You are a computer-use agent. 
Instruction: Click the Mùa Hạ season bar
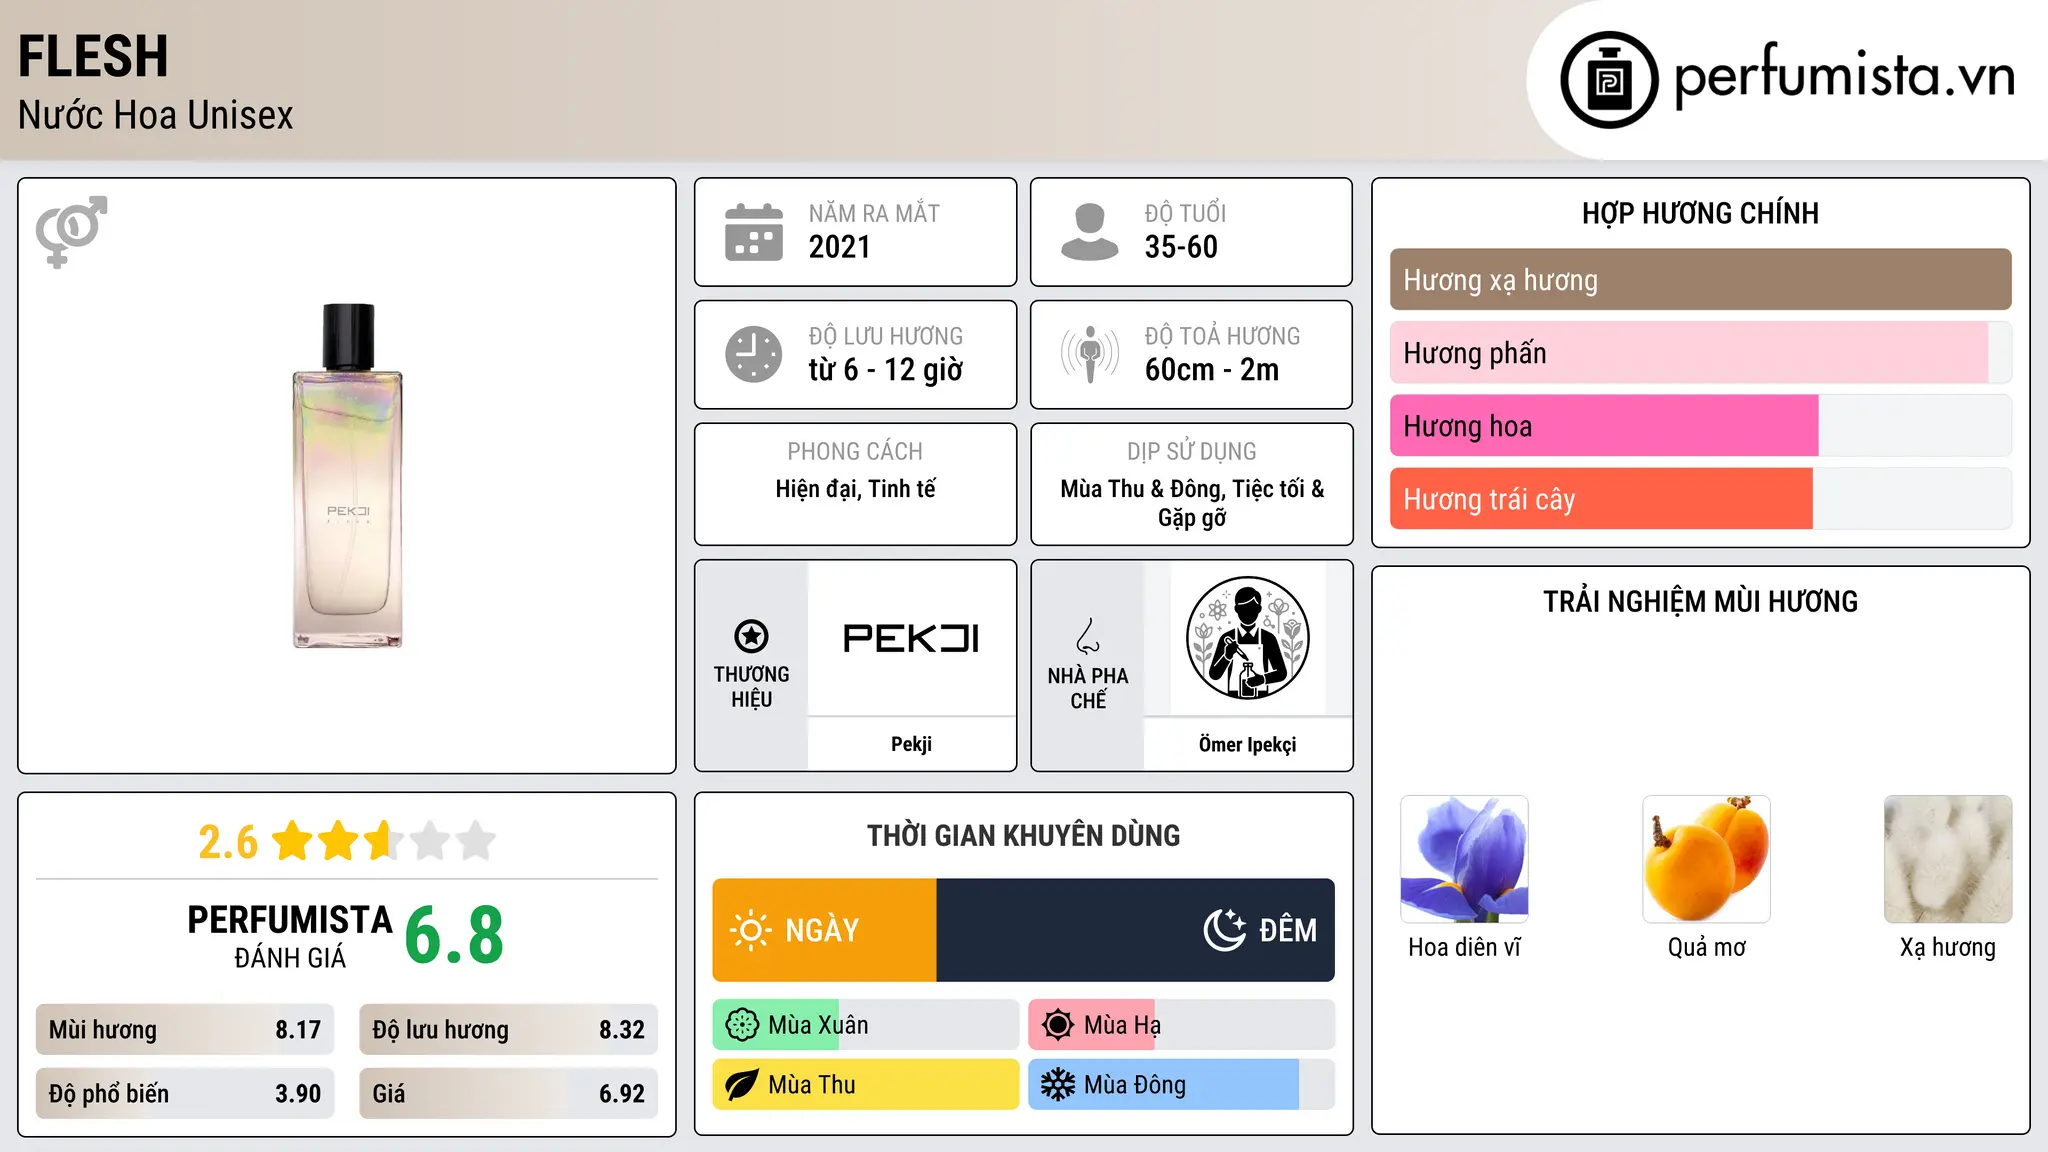[x=1181, y=1025]
